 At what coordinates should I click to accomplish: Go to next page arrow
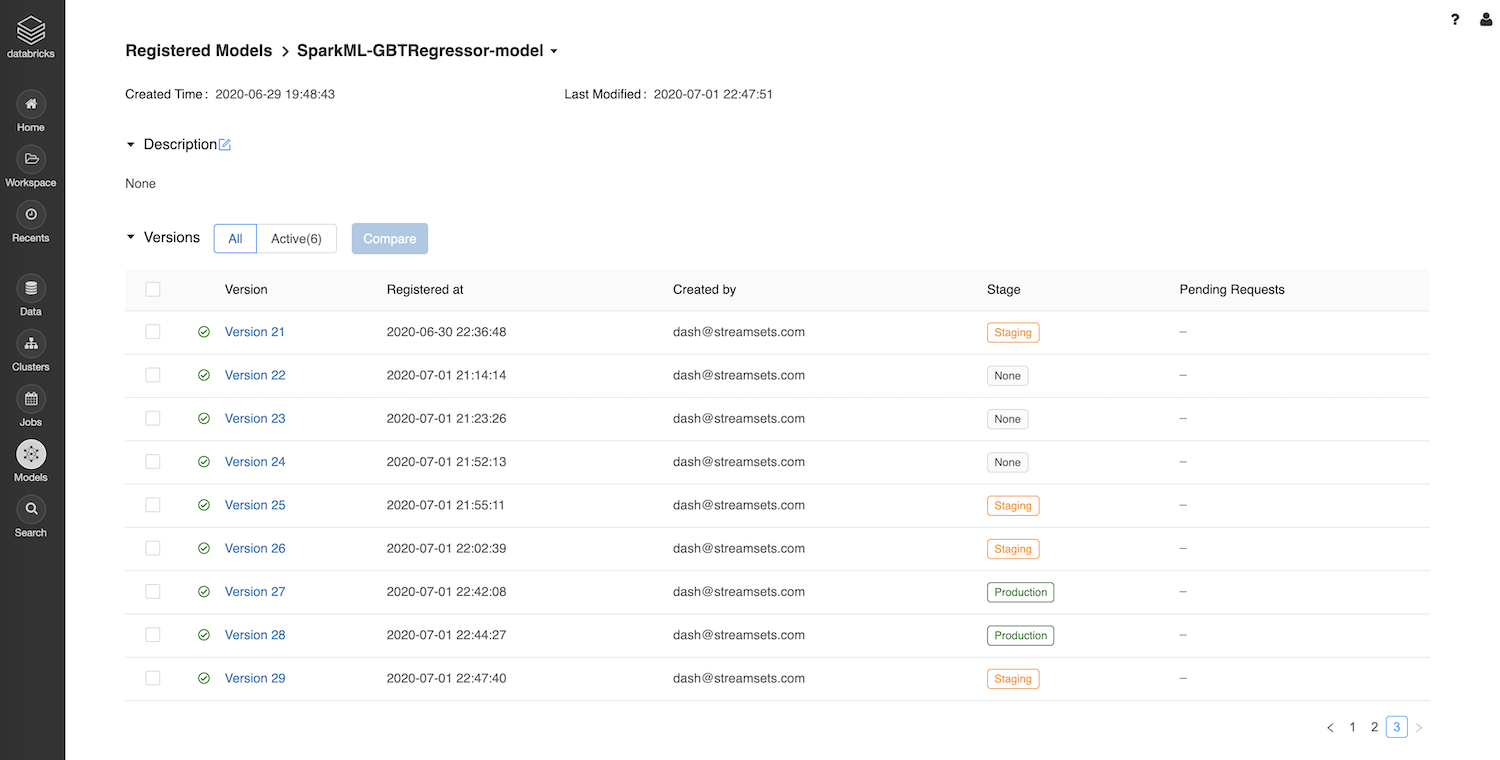[1419, 728]
